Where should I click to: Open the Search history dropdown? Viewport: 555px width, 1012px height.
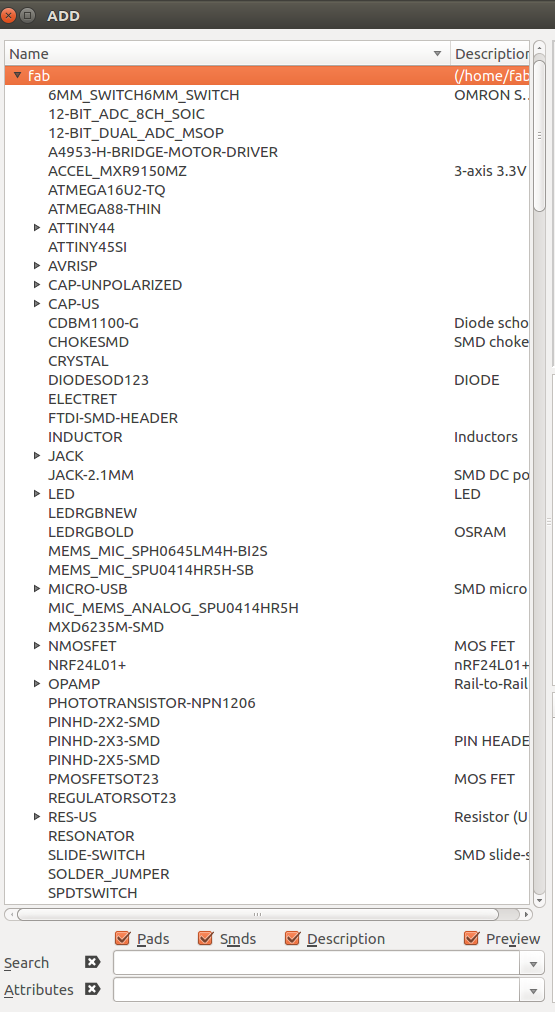click(x=533, y=964)
